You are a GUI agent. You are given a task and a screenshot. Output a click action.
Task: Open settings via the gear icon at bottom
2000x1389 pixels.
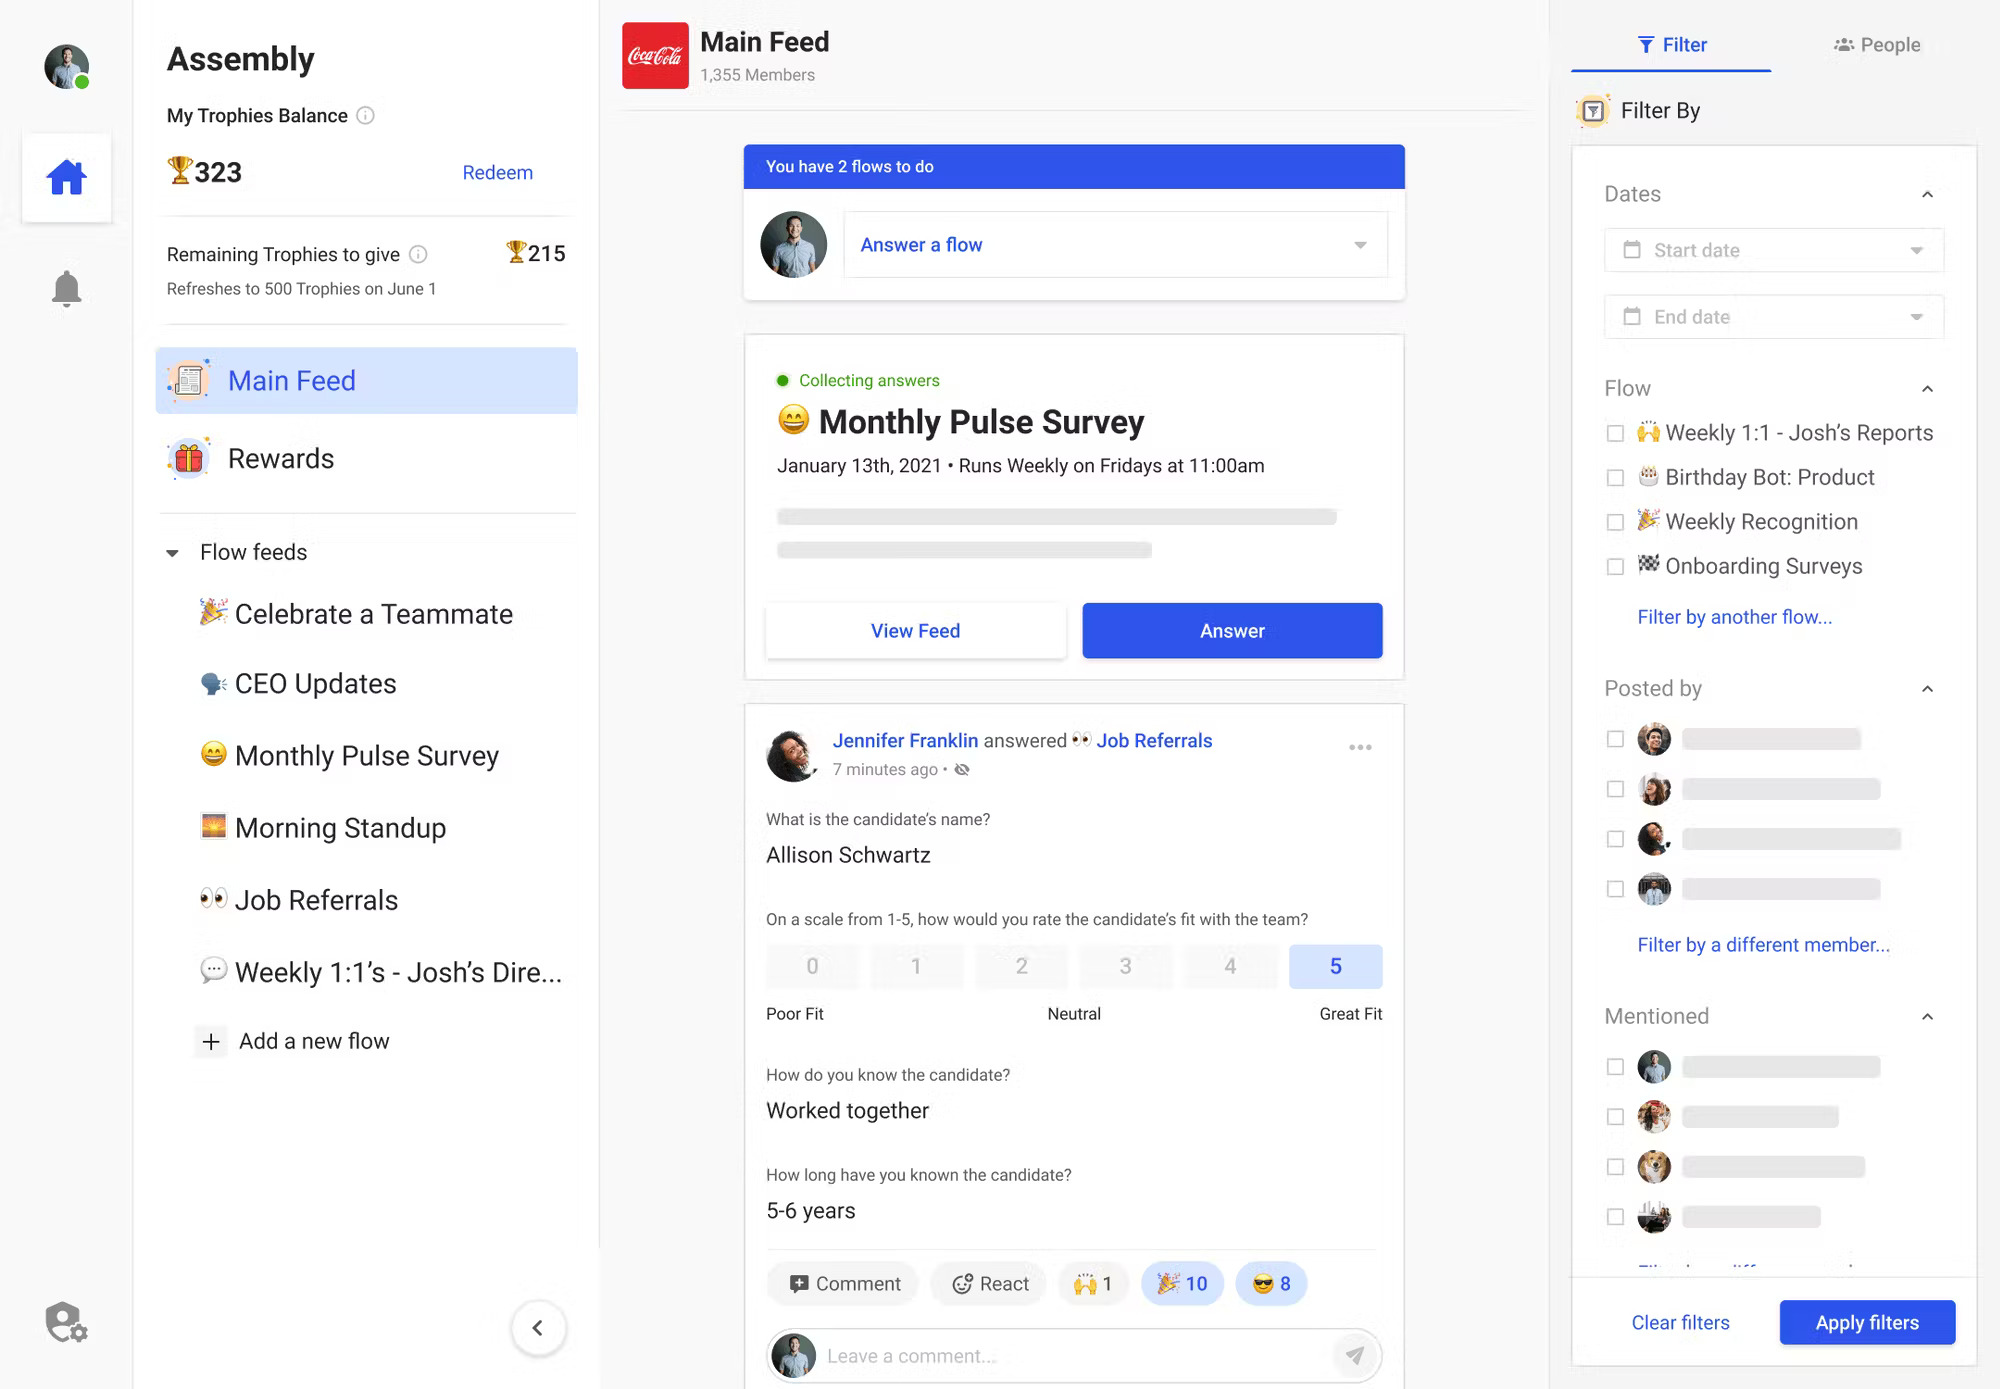point(66,1323)
